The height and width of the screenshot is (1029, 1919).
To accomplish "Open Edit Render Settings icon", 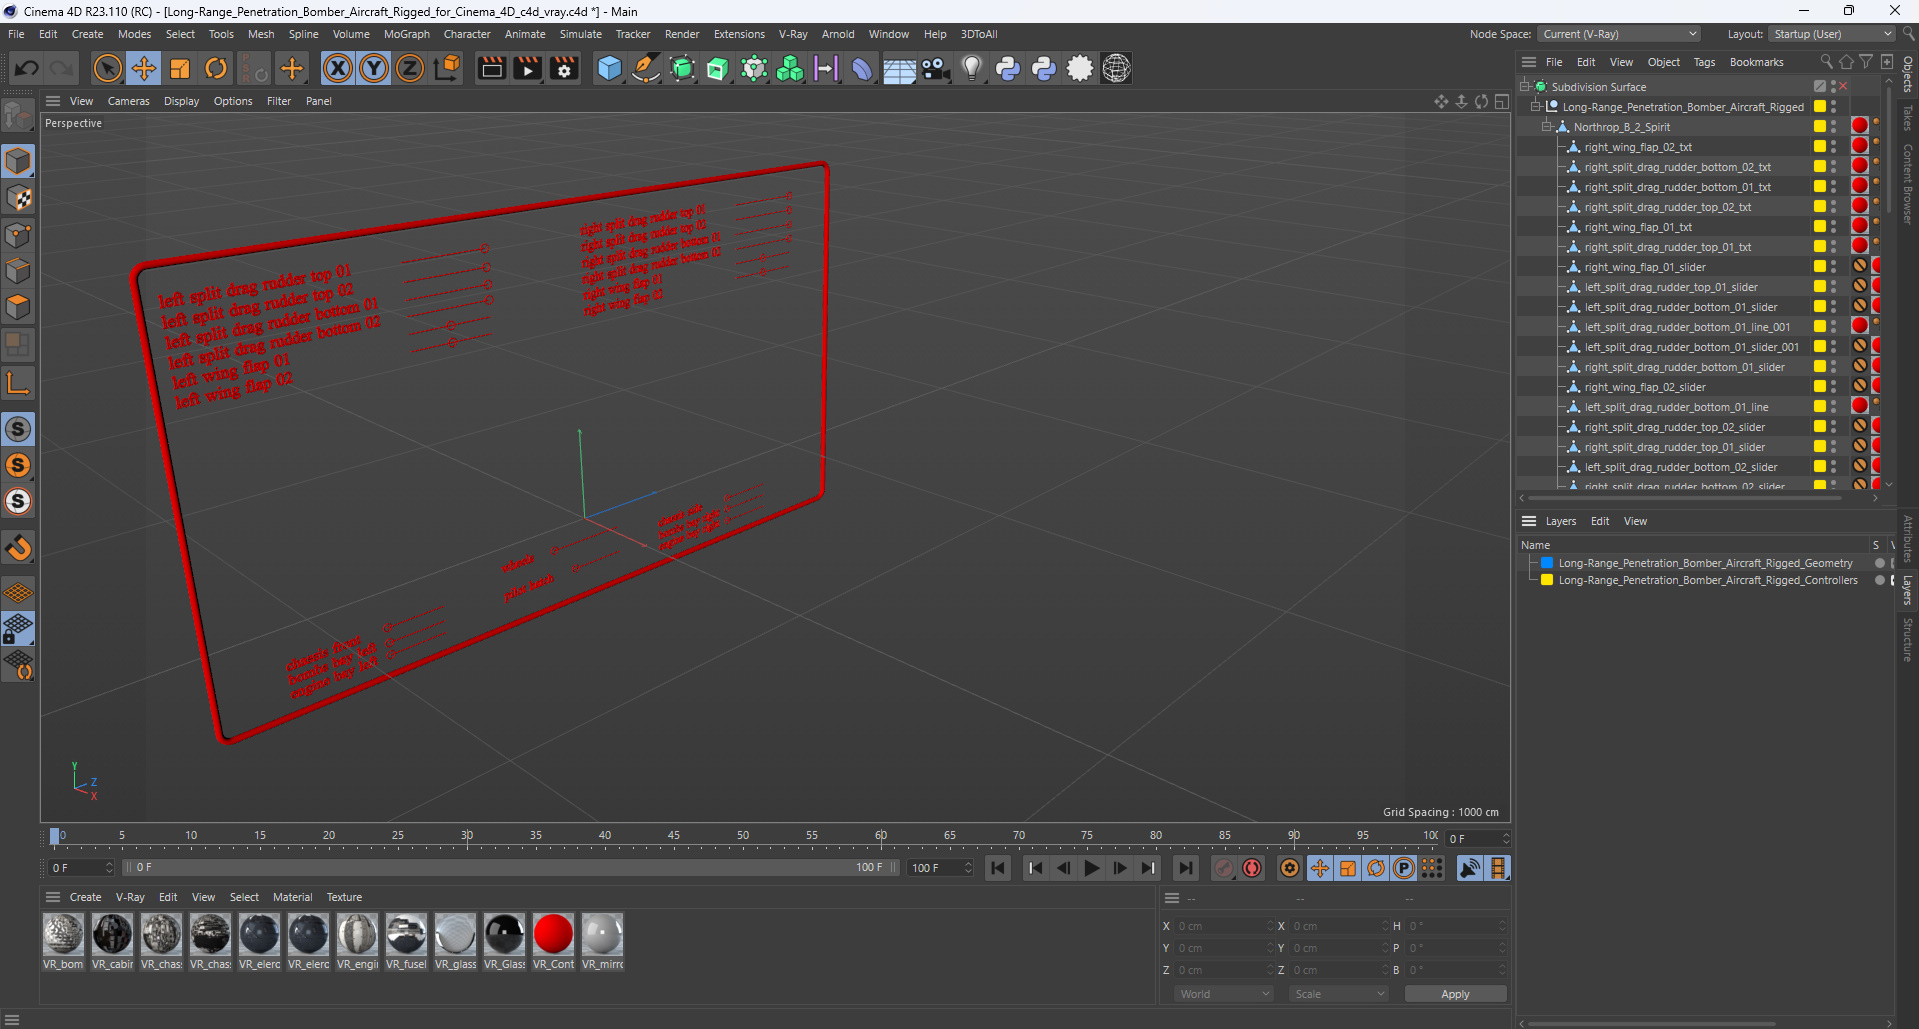I will pos(564,68).
